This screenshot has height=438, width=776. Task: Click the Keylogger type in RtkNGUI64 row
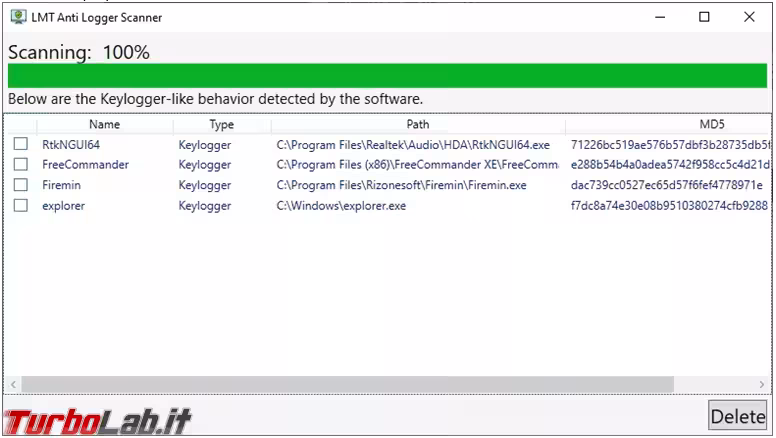[204, 145]
